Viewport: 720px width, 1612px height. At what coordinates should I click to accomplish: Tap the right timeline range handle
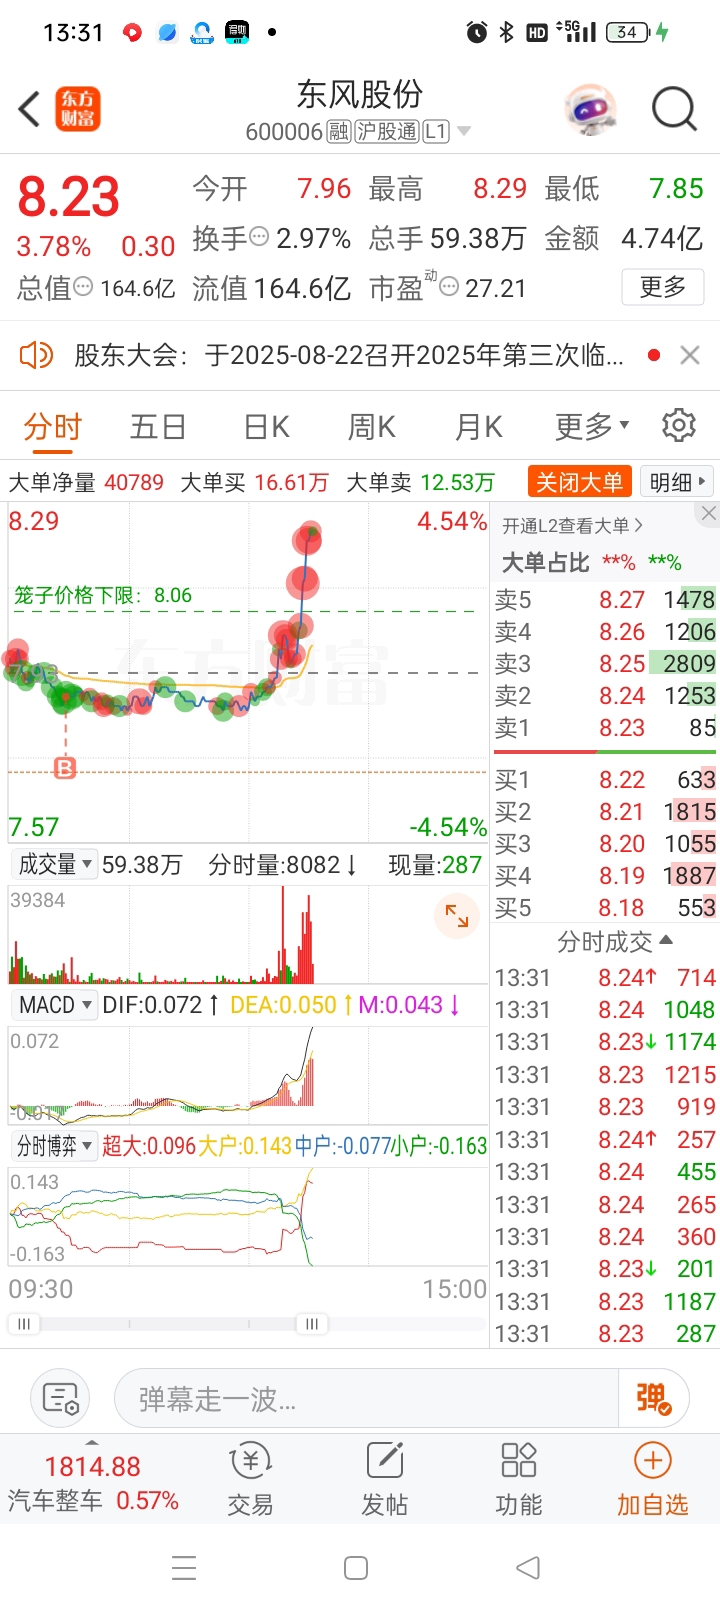click(311, 1324)
